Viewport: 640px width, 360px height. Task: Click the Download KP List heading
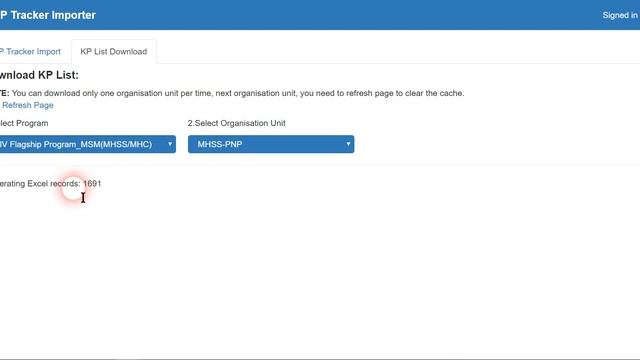[39, 75]
